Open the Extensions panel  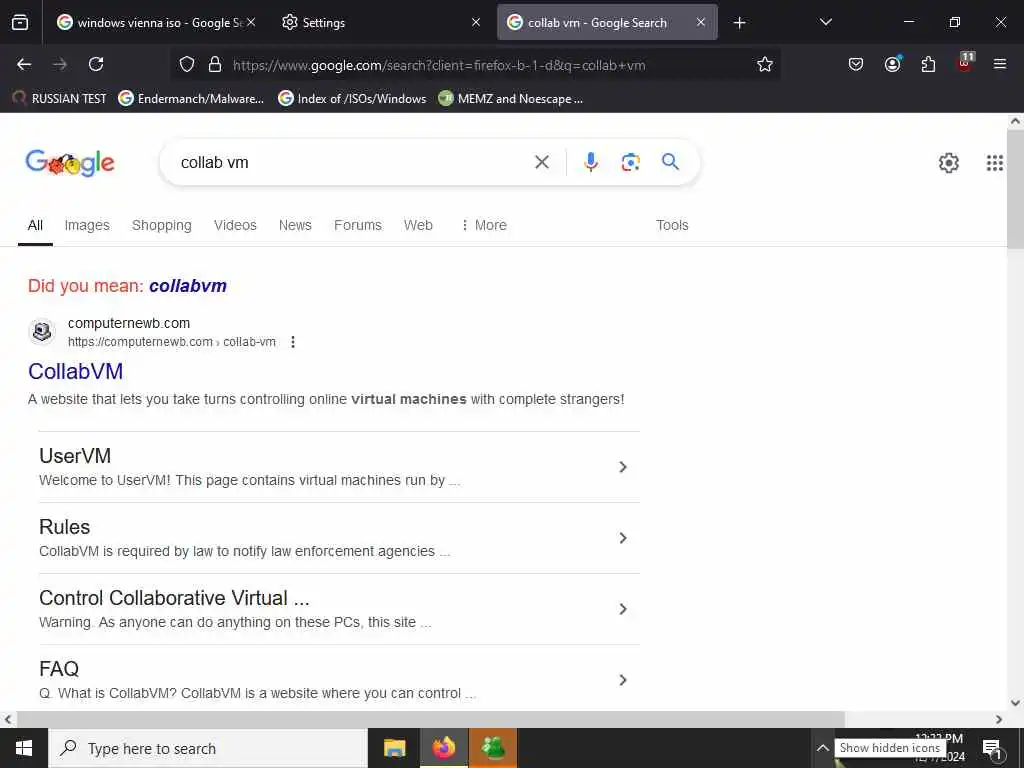[928, 64]
